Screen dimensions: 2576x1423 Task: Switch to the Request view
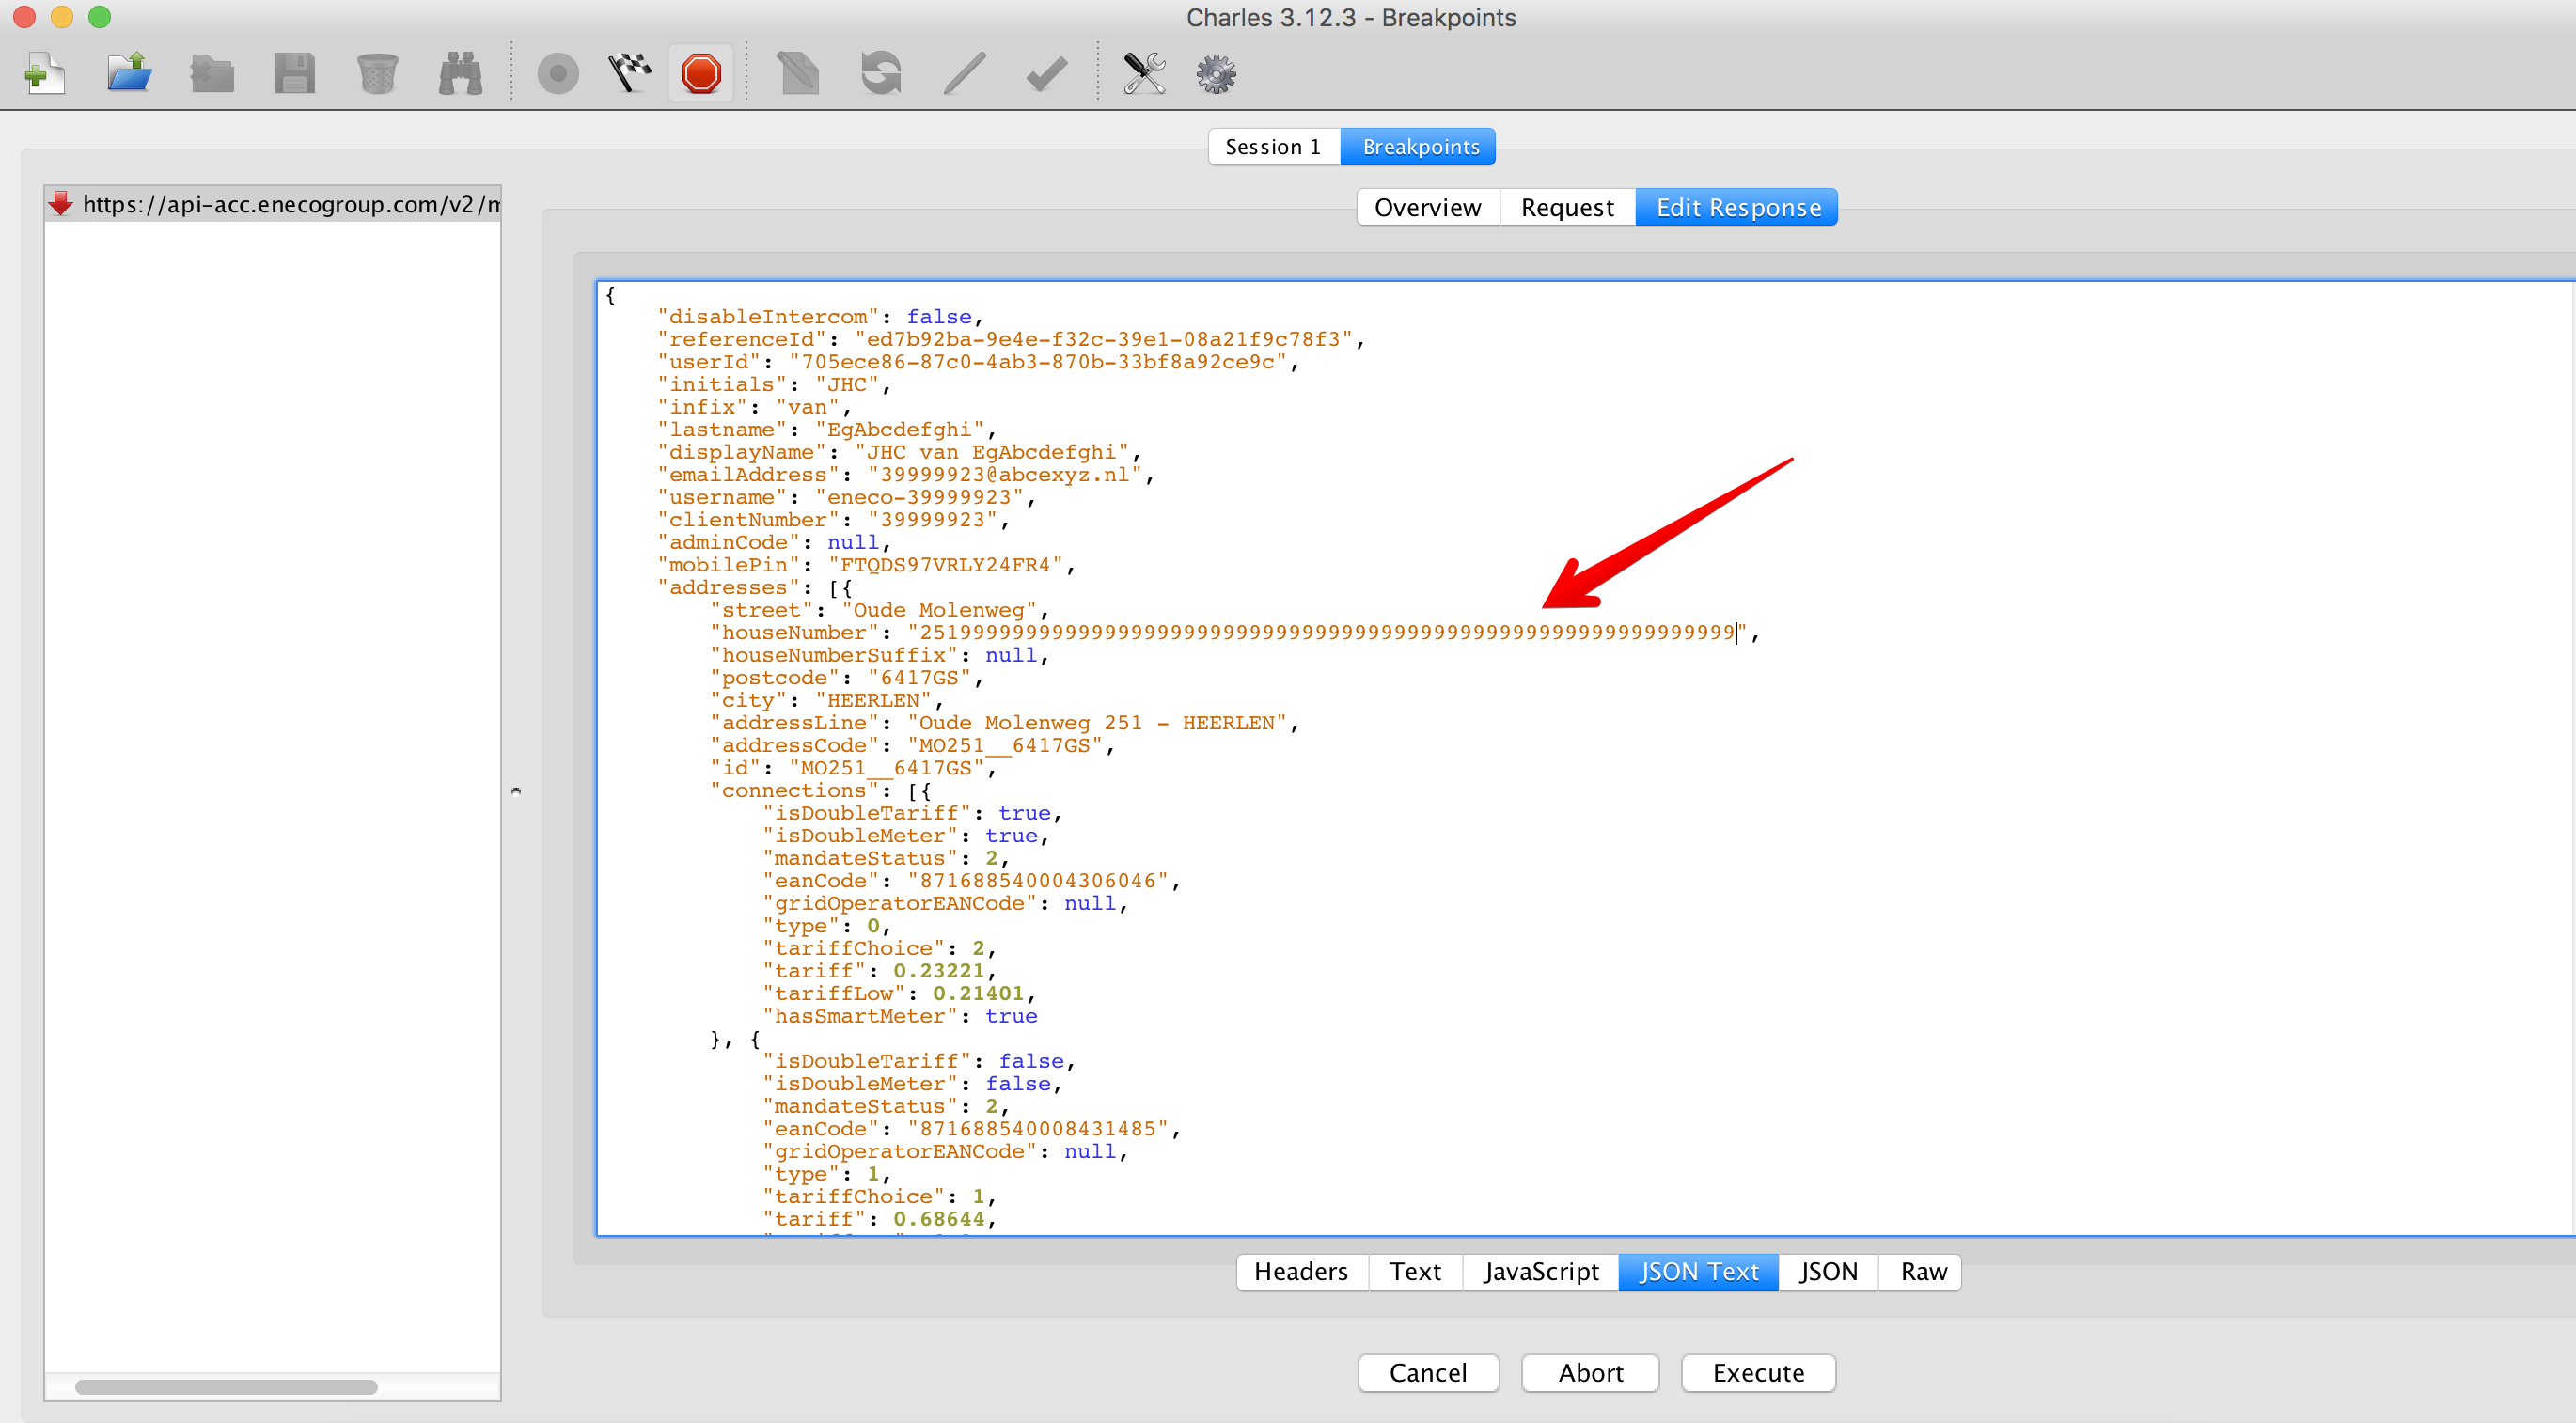click(x=1566, y=207)
